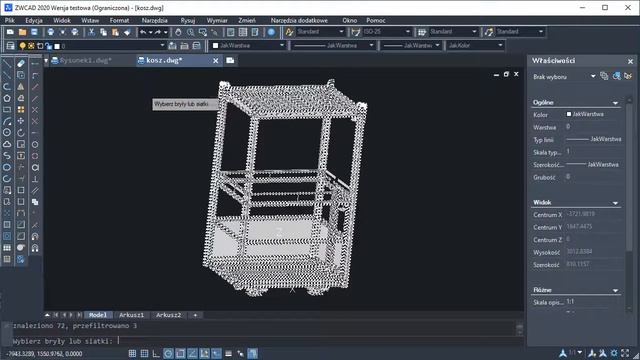
Task: Click the Redo arrow icon
Action: point(158,32)
